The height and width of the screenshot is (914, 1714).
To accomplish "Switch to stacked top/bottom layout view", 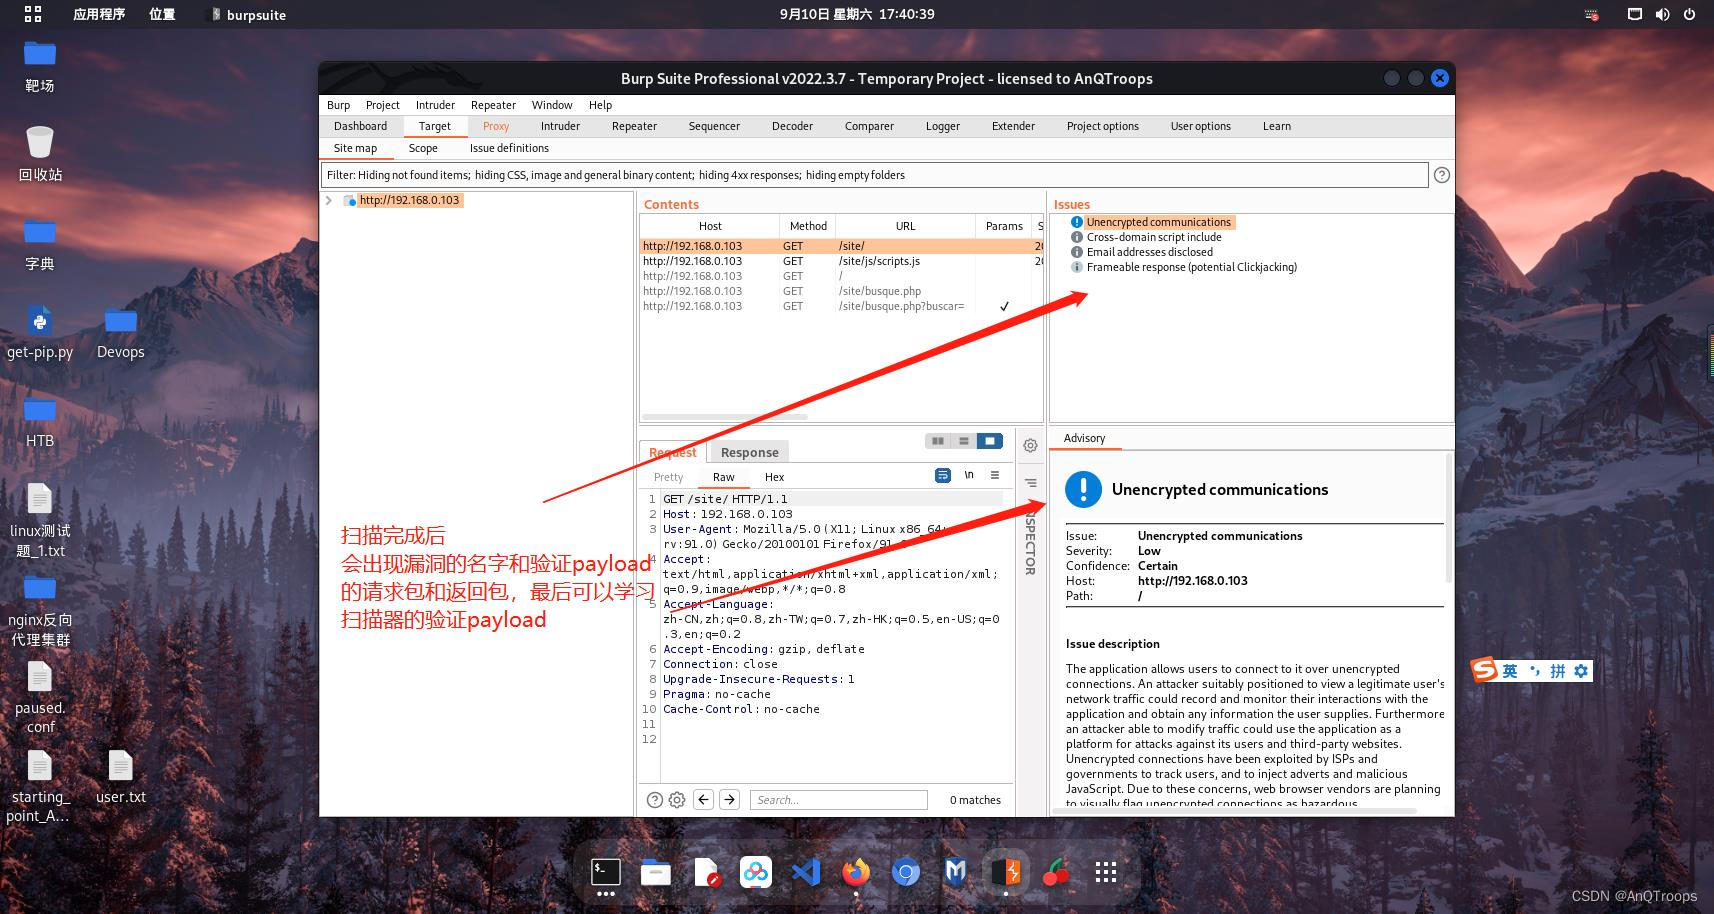I will coord(963,441).
